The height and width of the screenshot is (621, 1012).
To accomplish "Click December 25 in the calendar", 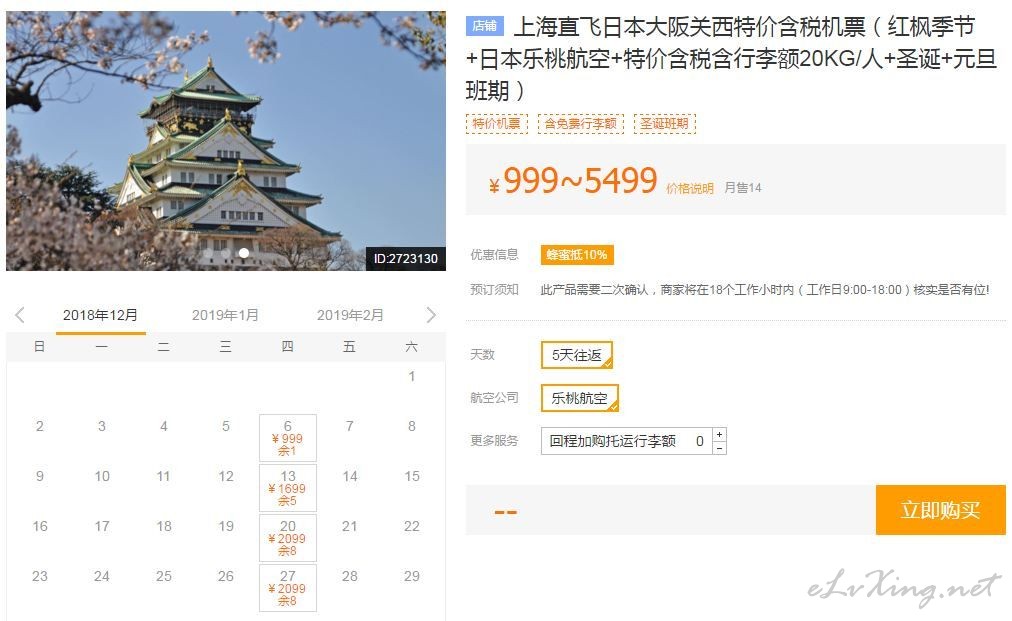I will 164,576.
